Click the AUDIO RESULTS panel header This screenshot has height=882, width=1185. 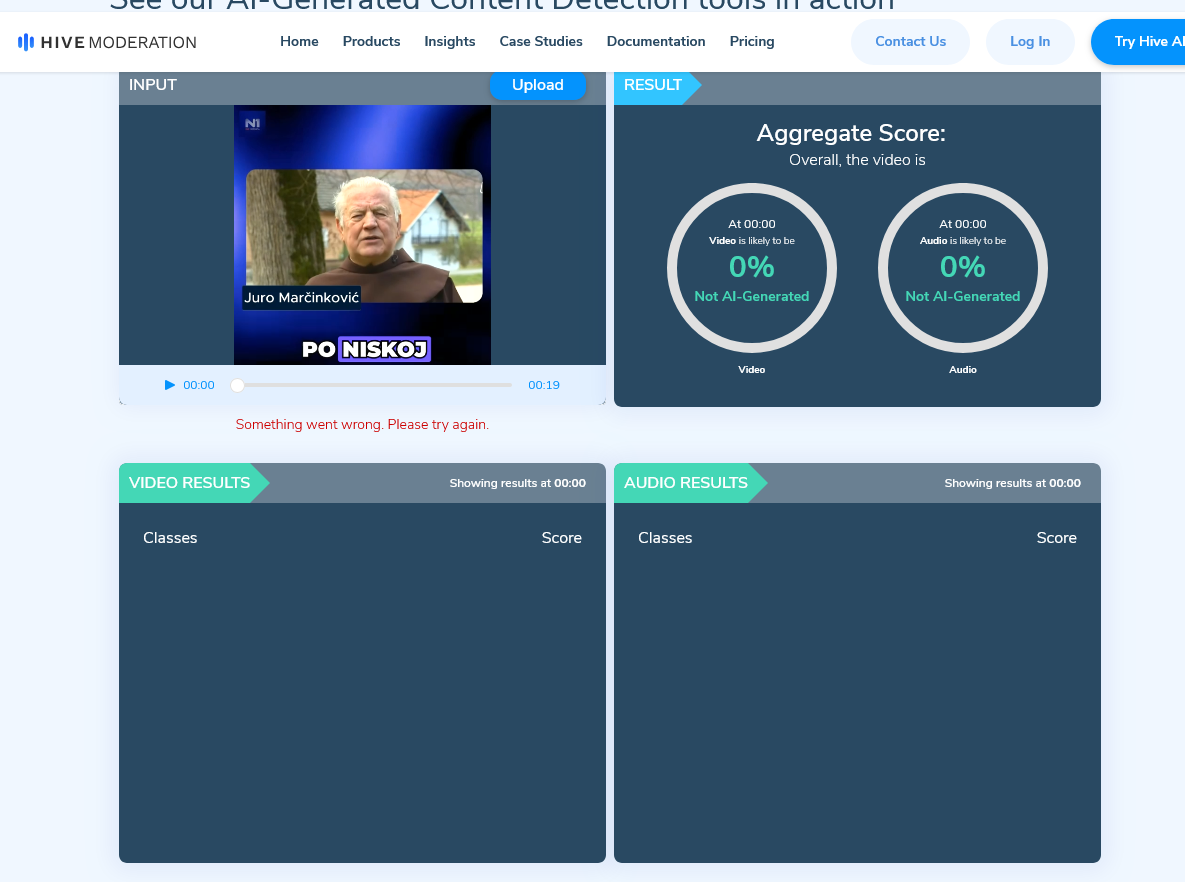pos(686,483)
